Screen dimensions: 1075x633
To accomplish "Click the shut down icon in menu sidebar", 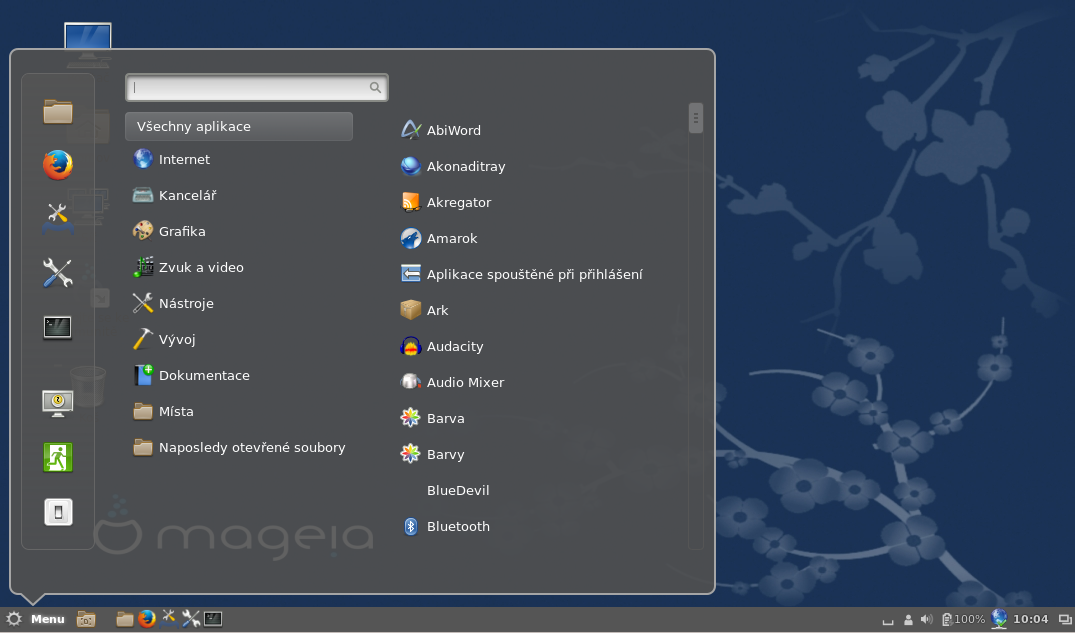I will (58, 512).
